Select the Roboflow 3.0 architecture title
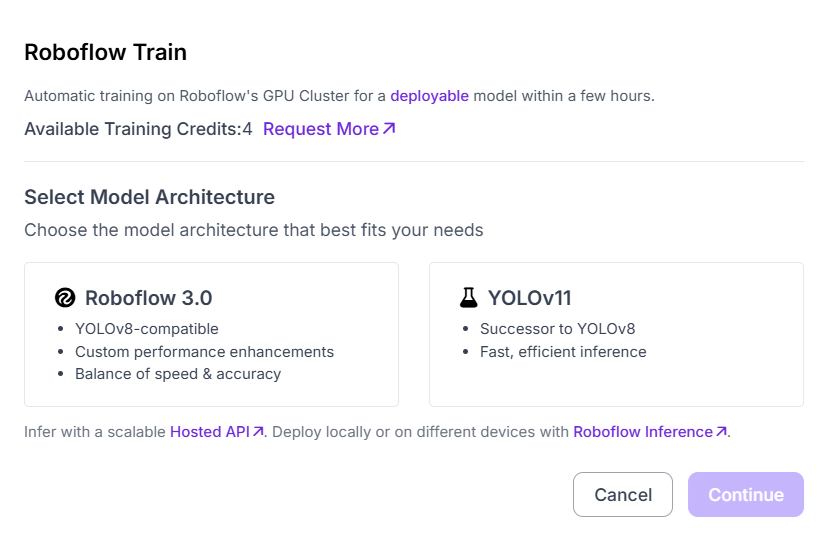This screenshot has height=539, width=825. coord(148,298)
